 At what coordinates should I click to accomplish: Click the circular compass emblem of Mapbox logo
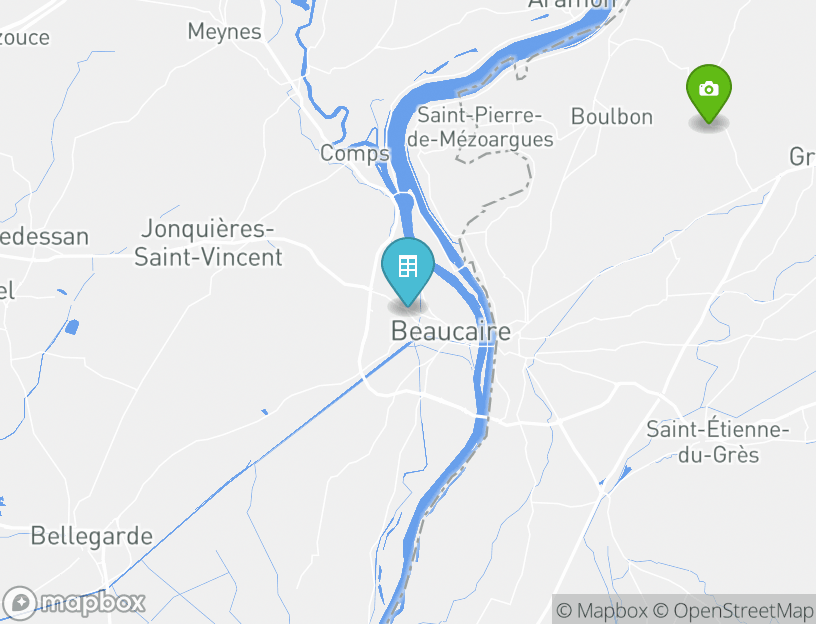tap(19, 603)
